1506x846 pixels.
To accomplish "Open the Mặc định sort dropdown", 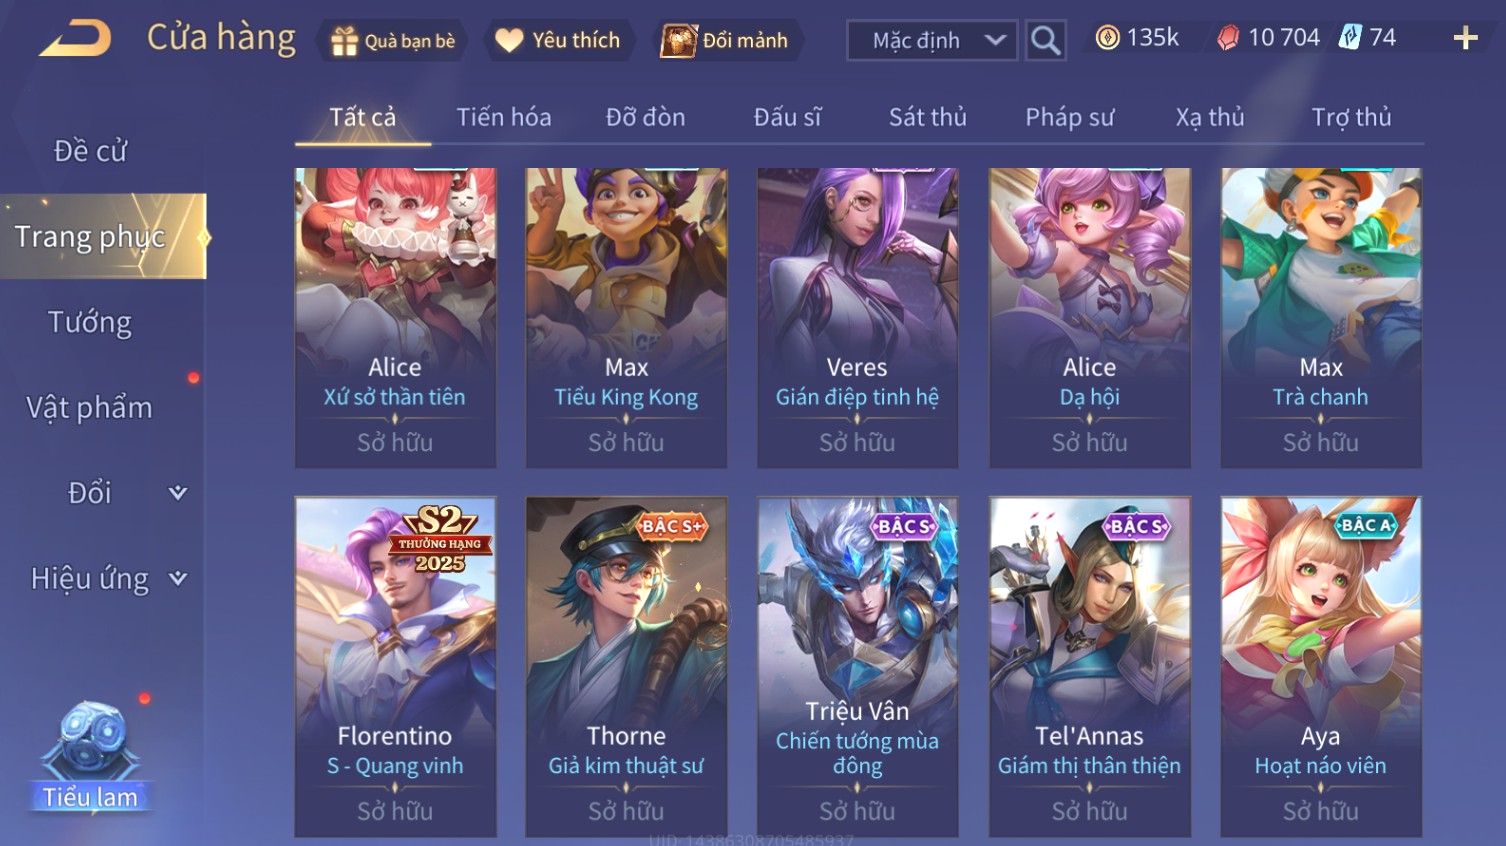I will (931, 41).
